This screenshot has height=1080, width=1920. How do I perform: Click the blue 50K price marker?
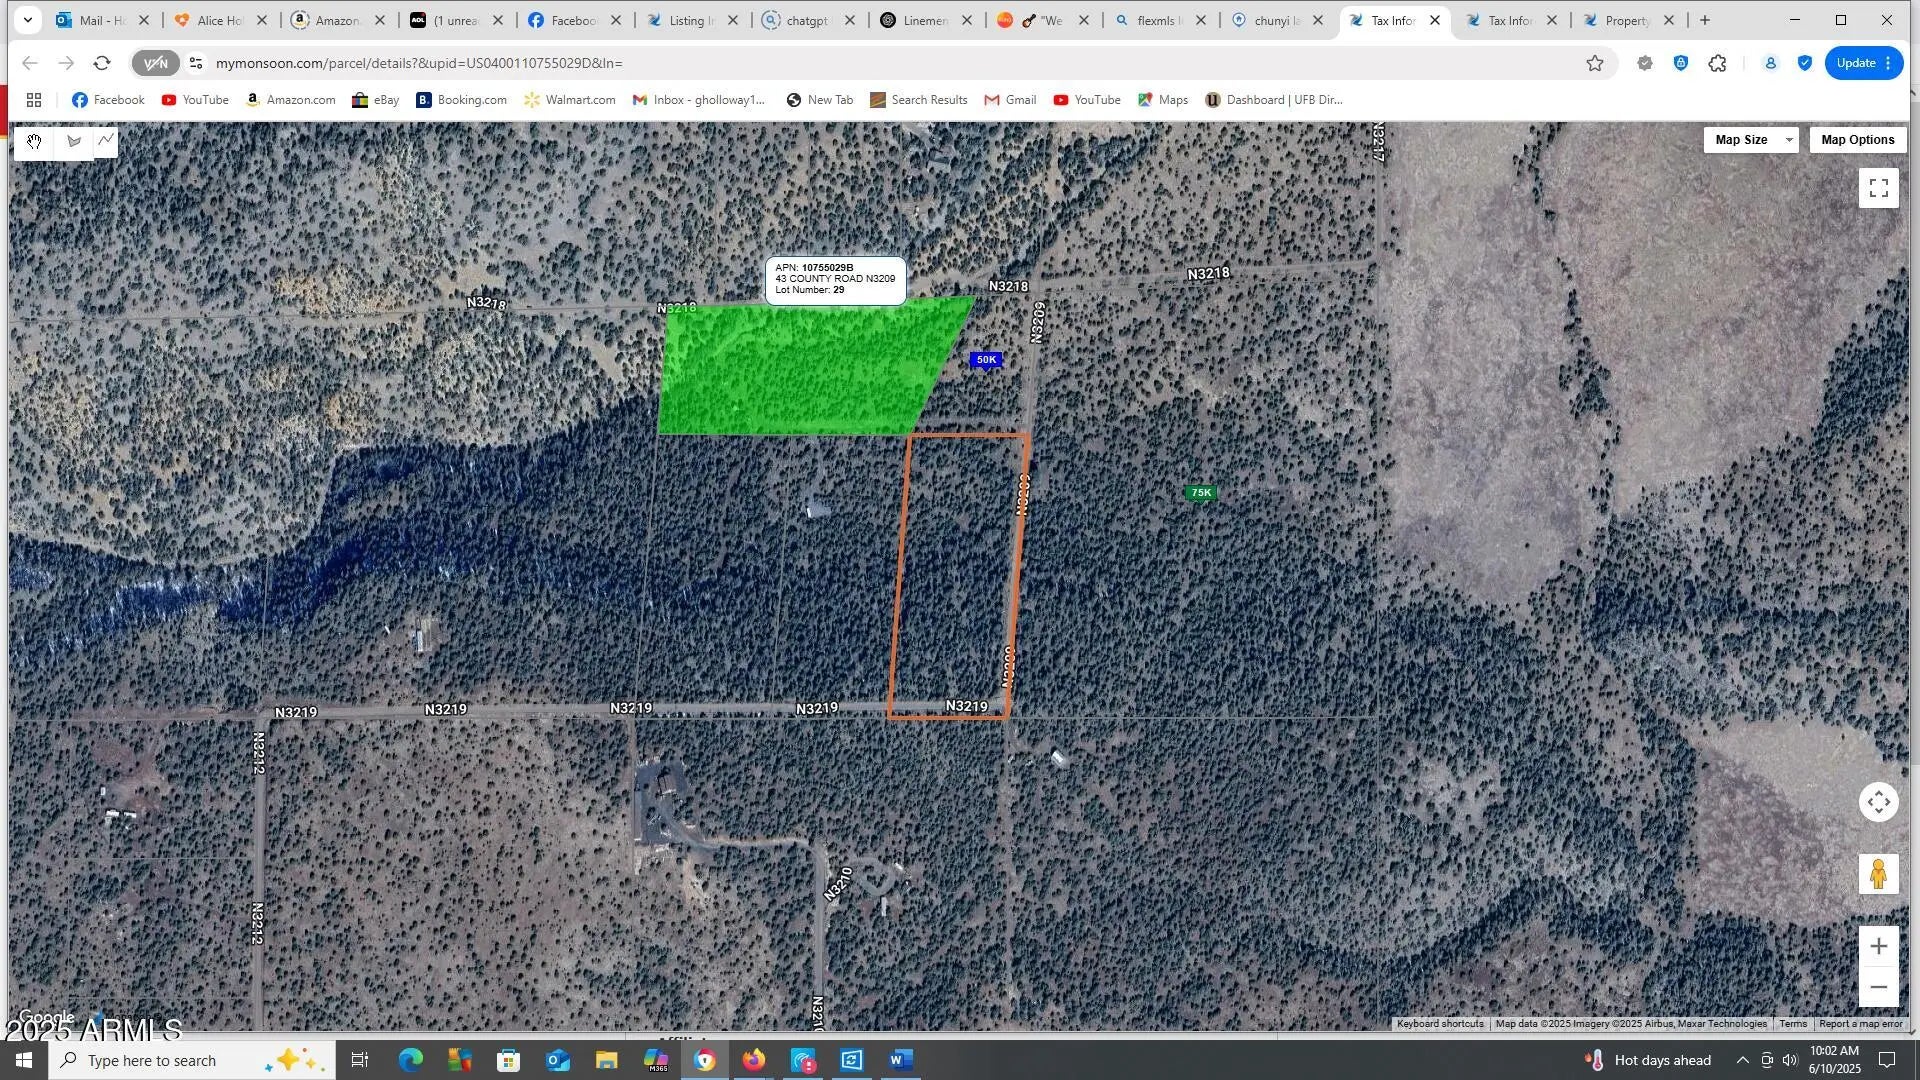pos(986,360)
